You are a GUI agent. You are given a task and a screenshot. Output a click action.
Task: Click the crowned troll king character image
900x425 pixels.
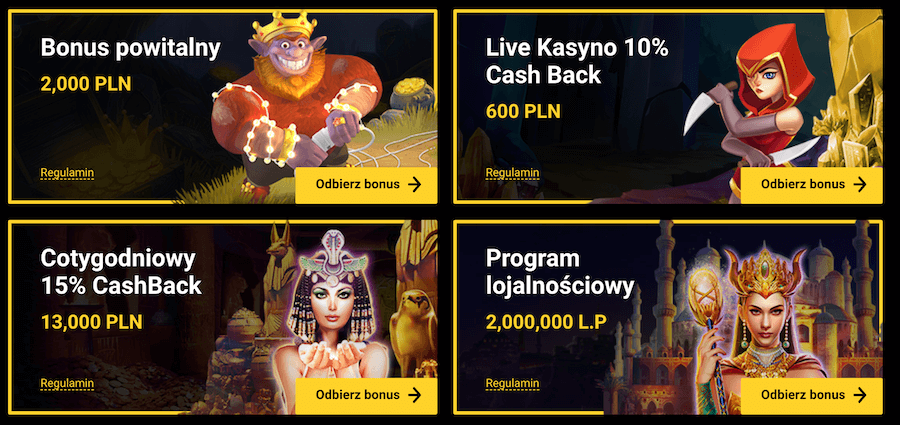pyautogui.click(x=296, y=101)
